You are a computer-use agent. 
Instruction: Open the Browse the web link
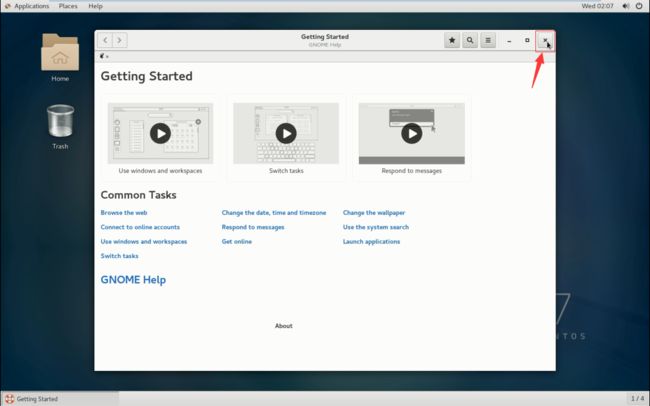tap(124, 213)
